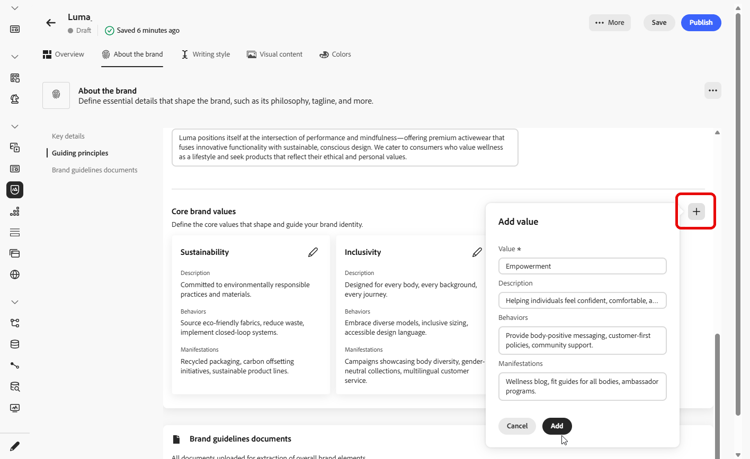Select the highlighted brands icon in sidebar
Screen dimensions: 750x459
[x=15, y=190]
